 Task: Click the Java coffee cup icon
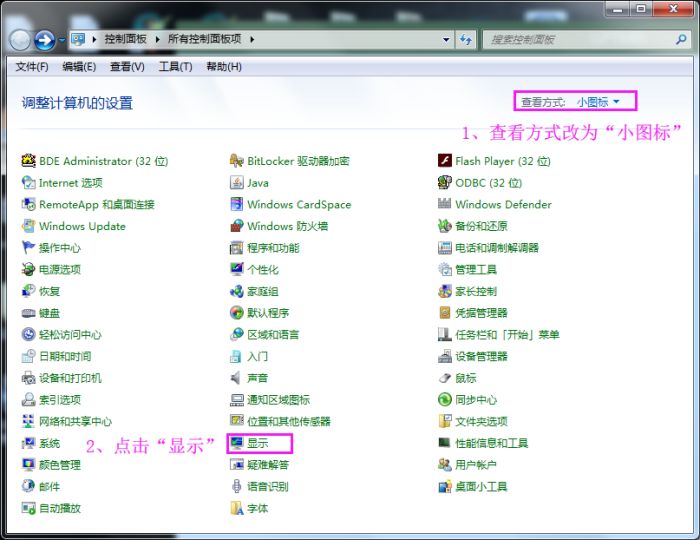tap(237, 183)
